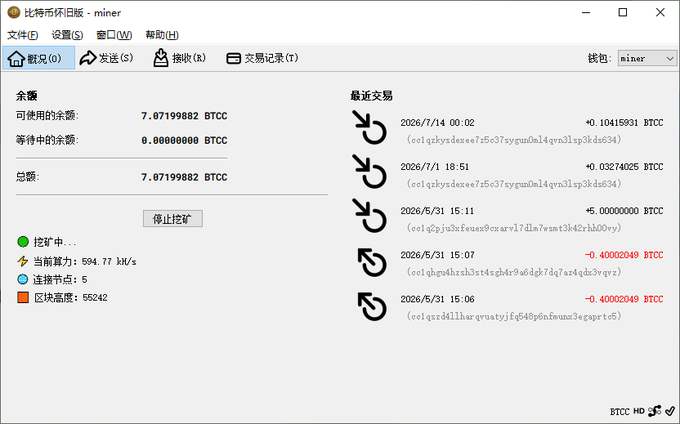
Task: Switch to the 接收(R) receive tab
Action: (x=179, y=58)
